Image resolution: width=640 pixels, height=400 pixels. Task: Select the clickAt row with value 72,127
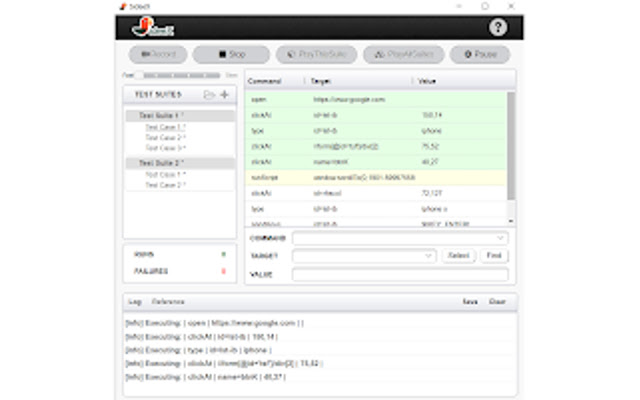pos(376,193)
